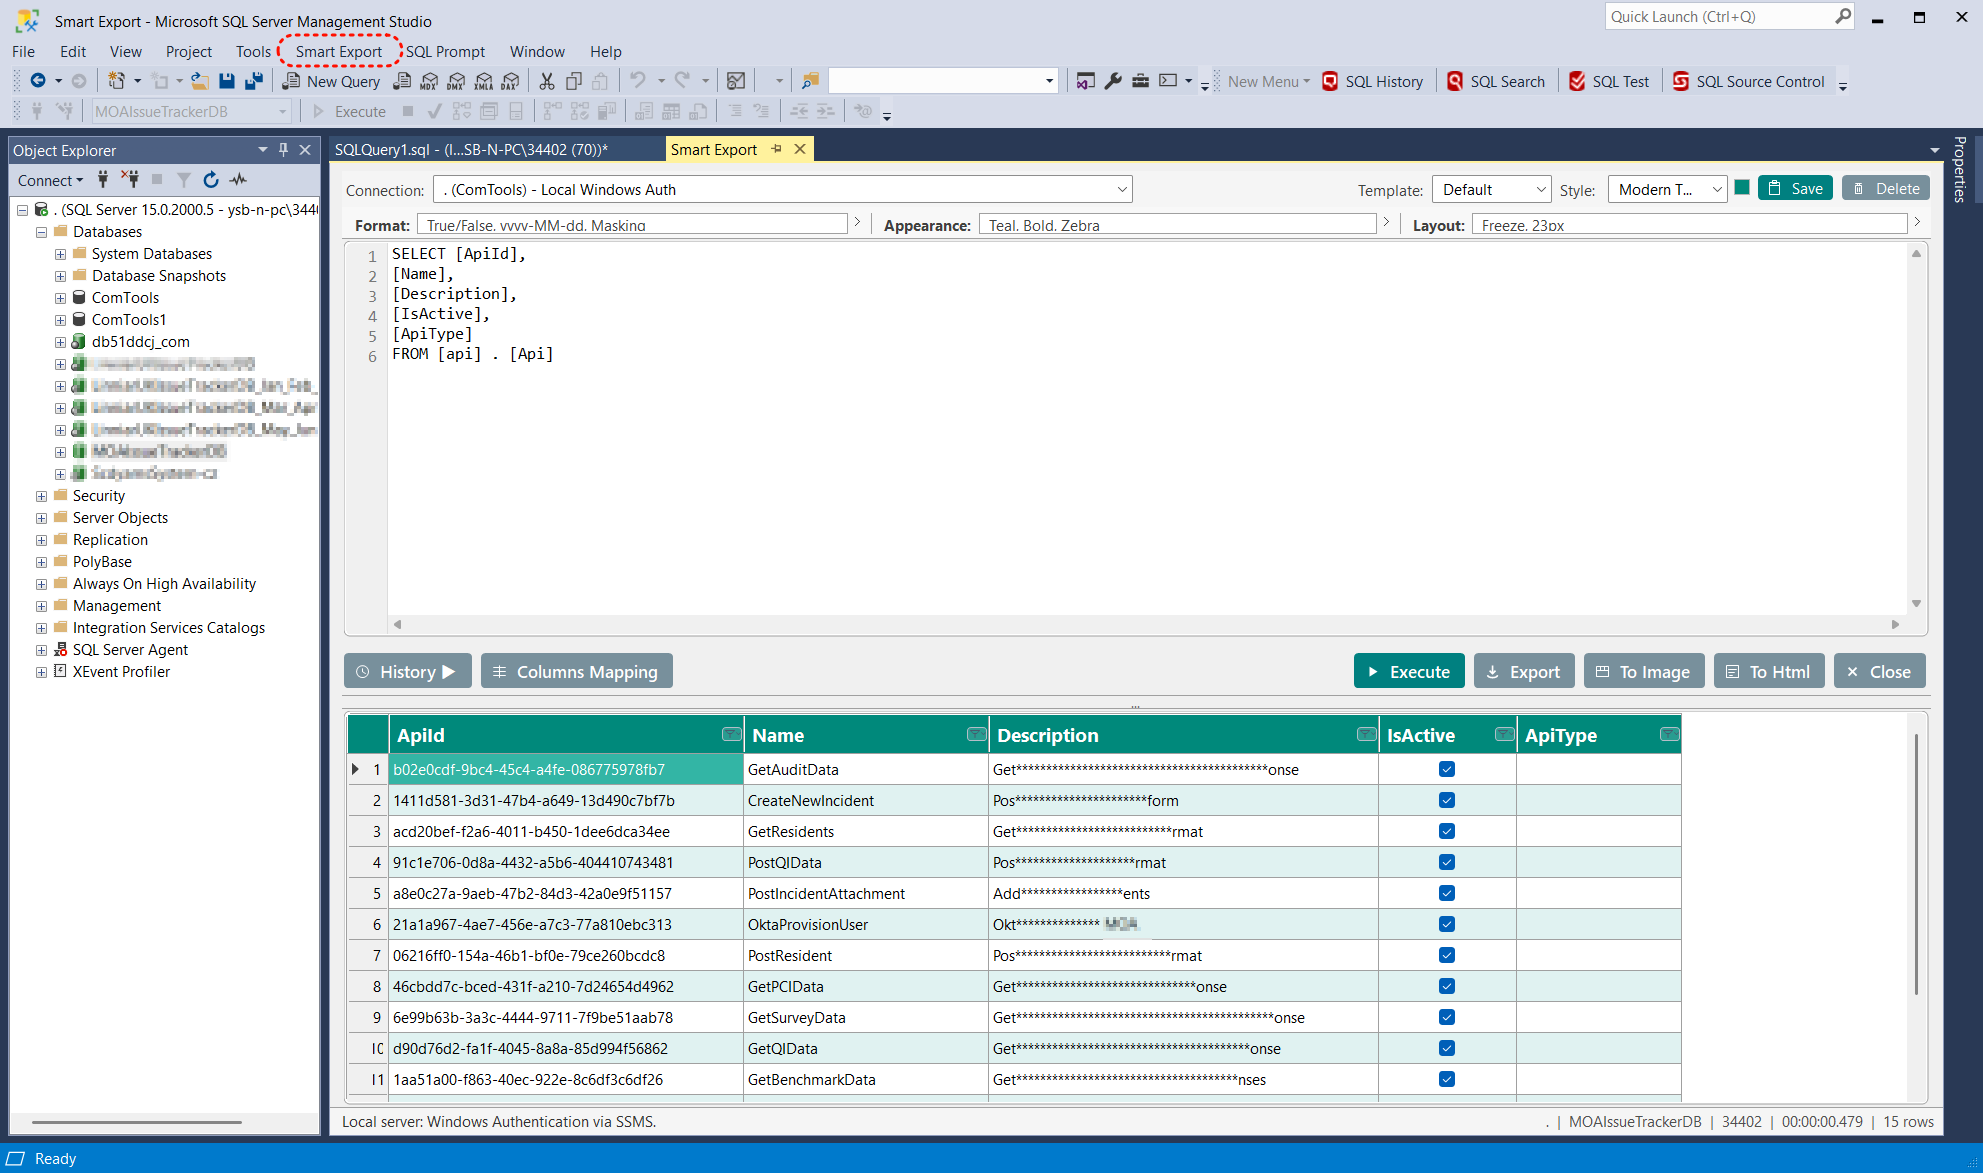Viewport: 1983px width, 1173px height.
Task: Click the teal style color swatch
Action: click(x=1742, y=188)
